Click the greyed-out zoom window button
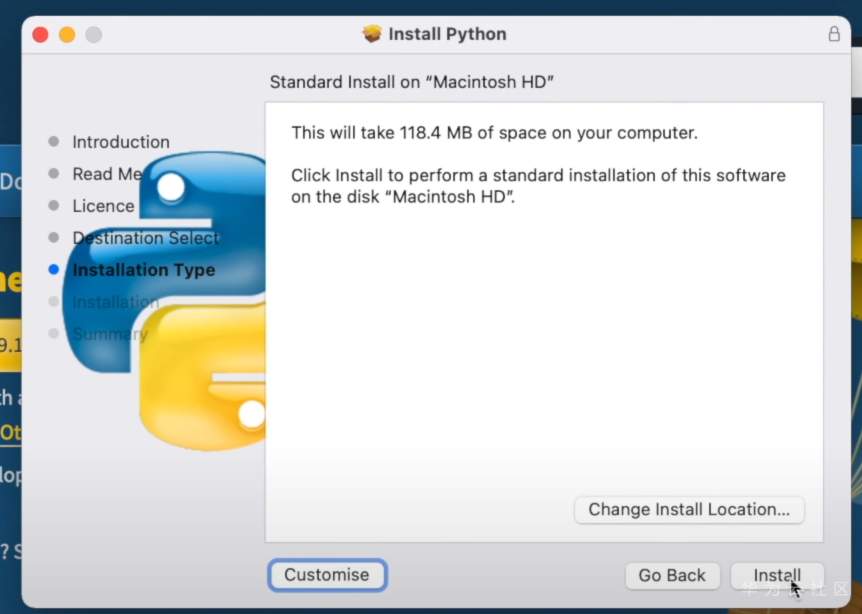The width and height of the screenshot is (862, 614). tap(93, 35)
